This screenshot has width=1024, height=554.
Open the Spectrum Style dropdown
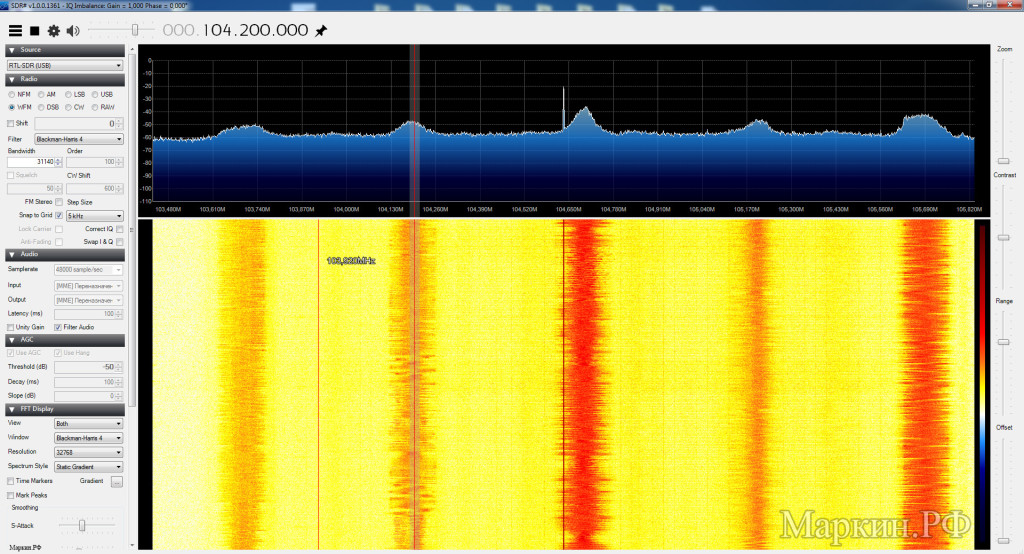pos(89,466)
